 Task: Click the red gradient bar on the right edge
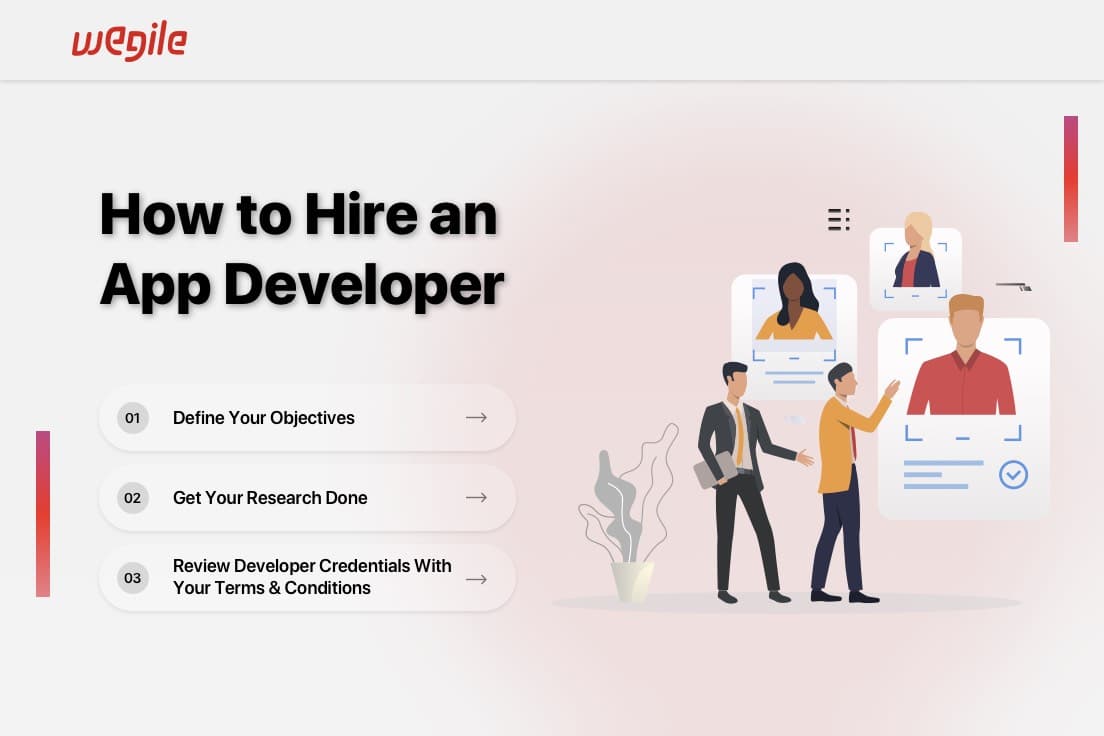1070,180
